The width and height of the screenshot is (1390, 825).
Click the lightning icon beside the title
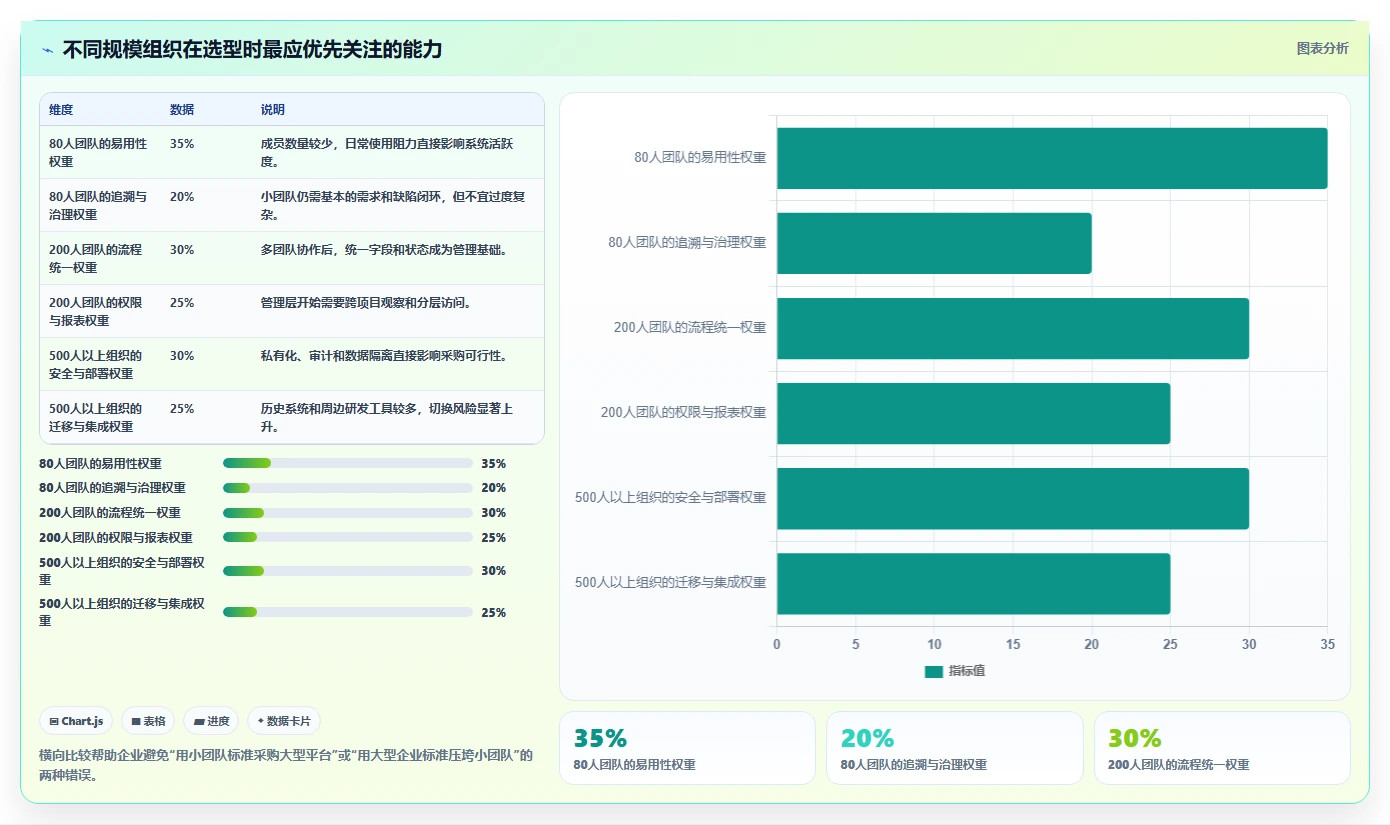click(x=48, y=50)
